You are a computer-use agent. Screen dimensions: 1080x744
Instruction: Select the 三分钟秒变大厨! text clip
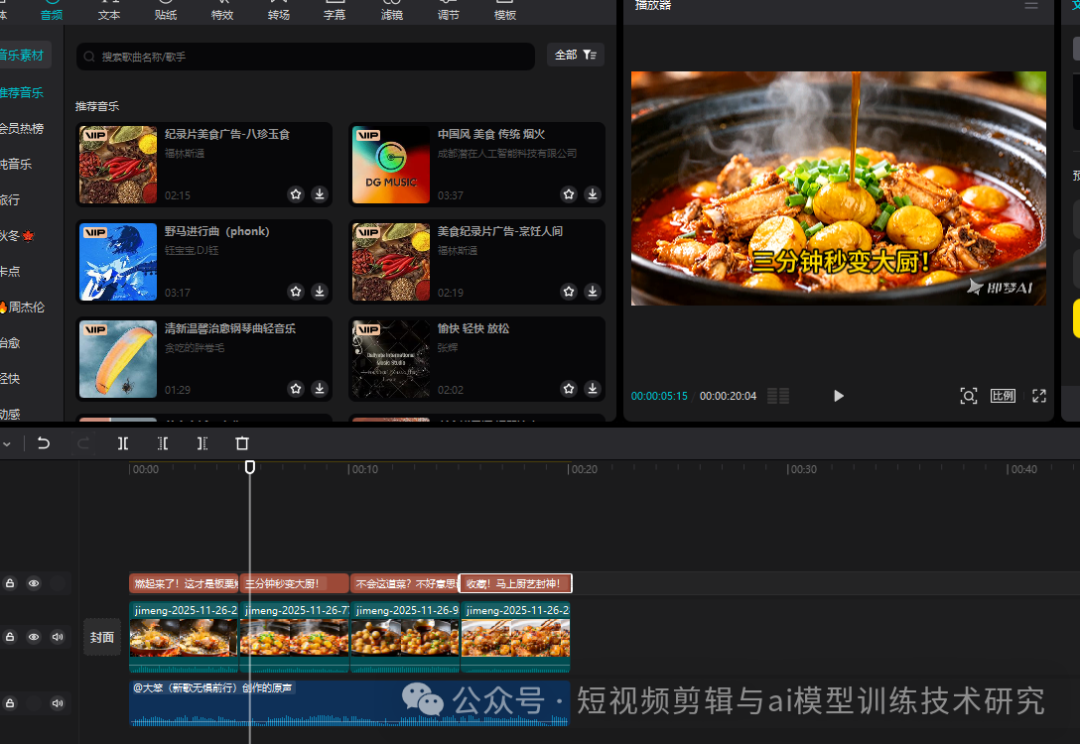294,583
